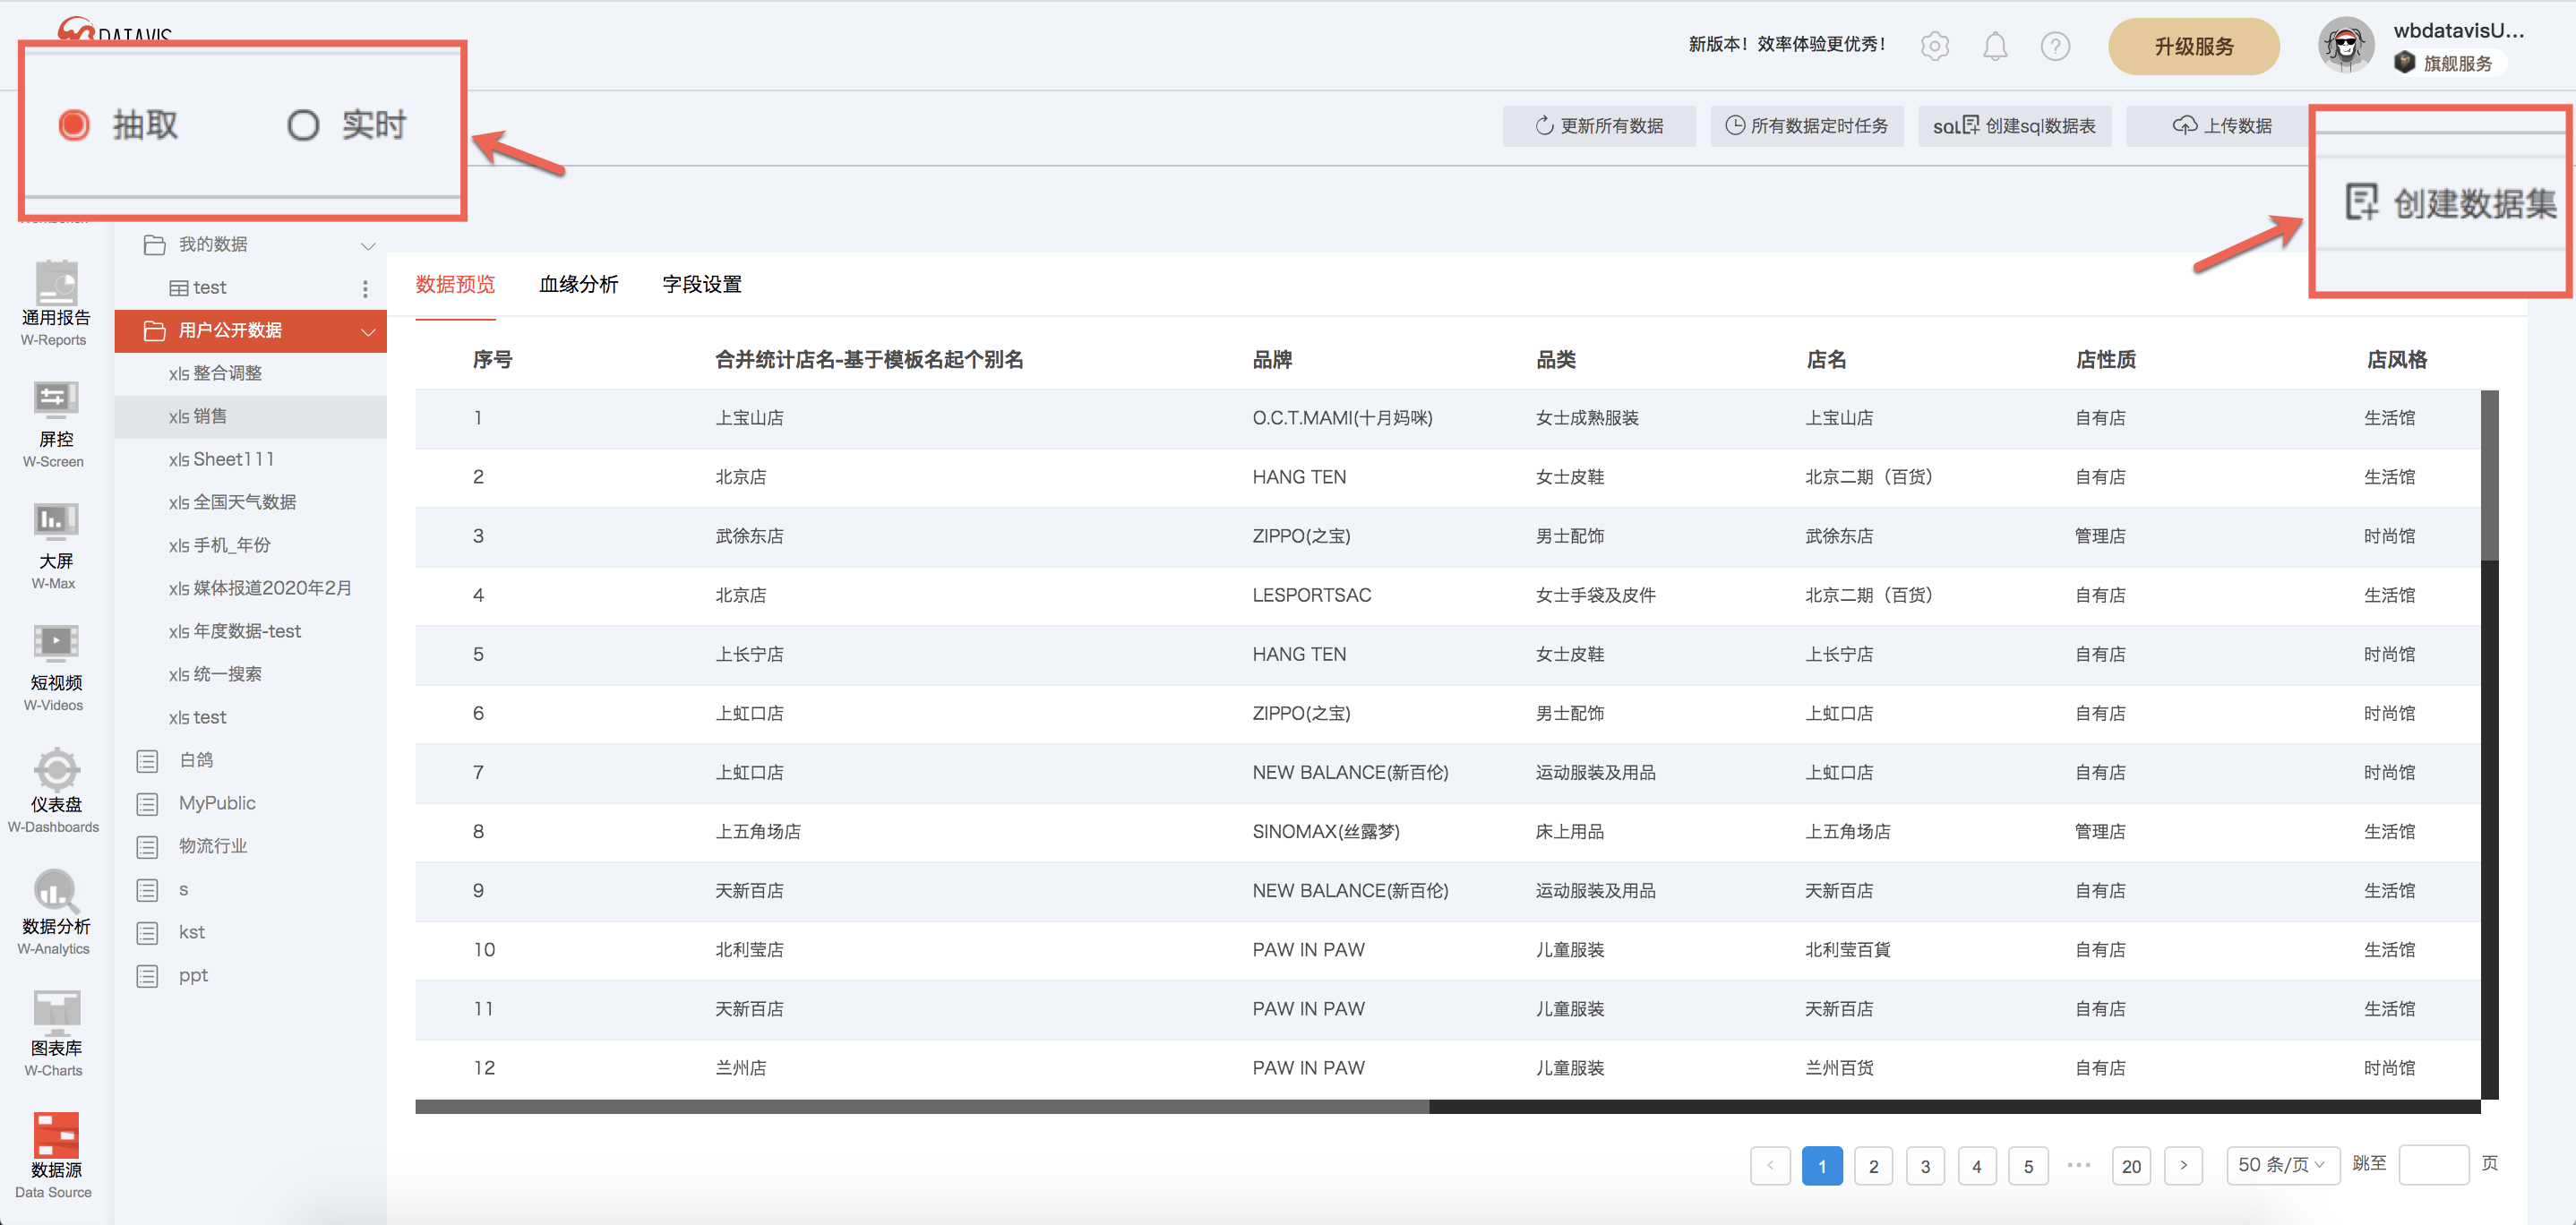Open the 物流行业 folder item

[213, 846]
